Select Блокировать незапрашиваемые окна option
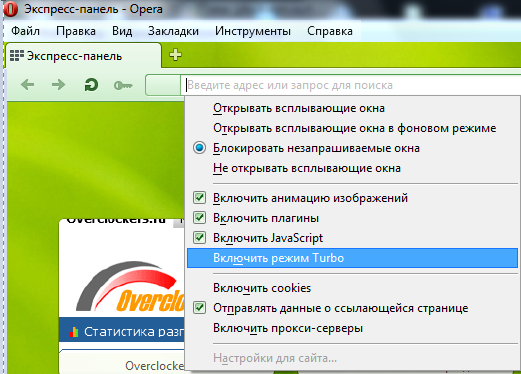 click(352, 148)
